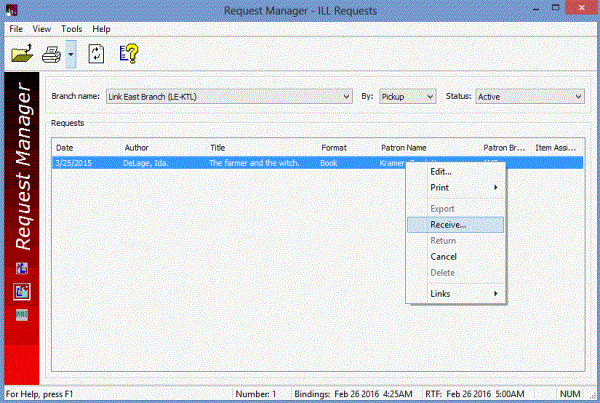Viewport: 600px width, 403px height.
Task: Sort requests by the Author column header
Action: pos(136,147)
